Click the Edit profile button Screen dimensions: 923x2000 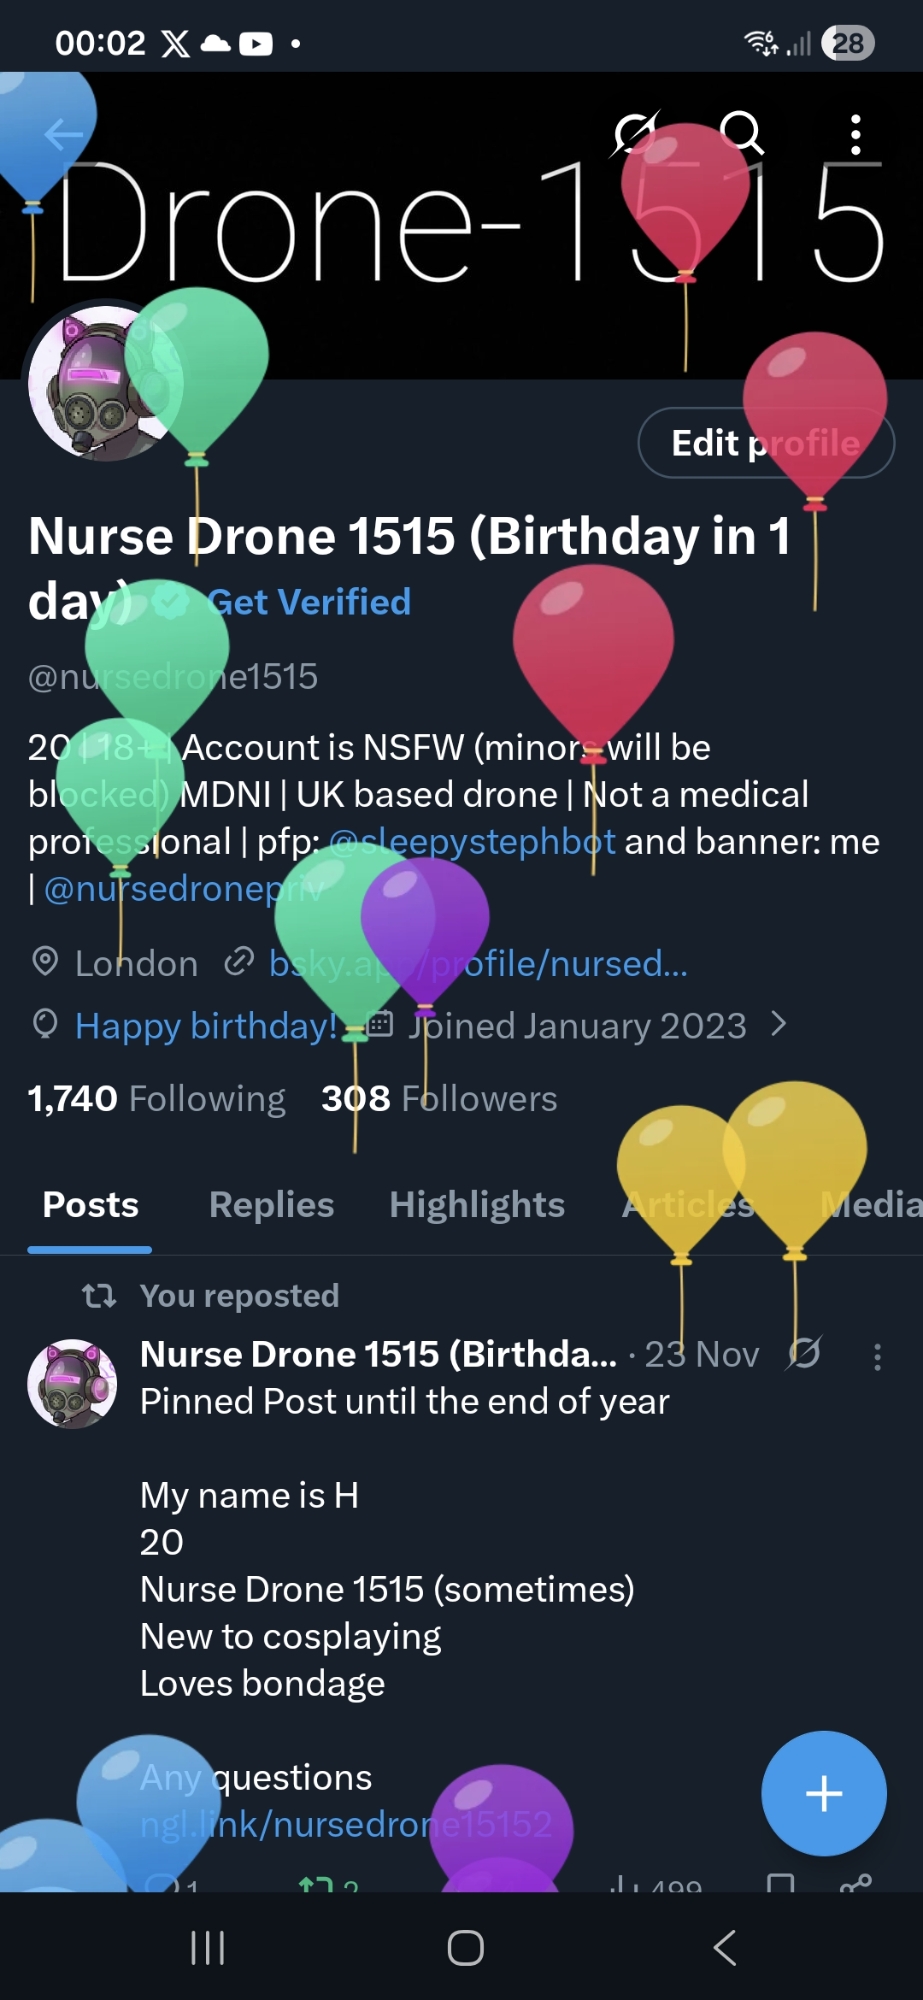point(766,443)
